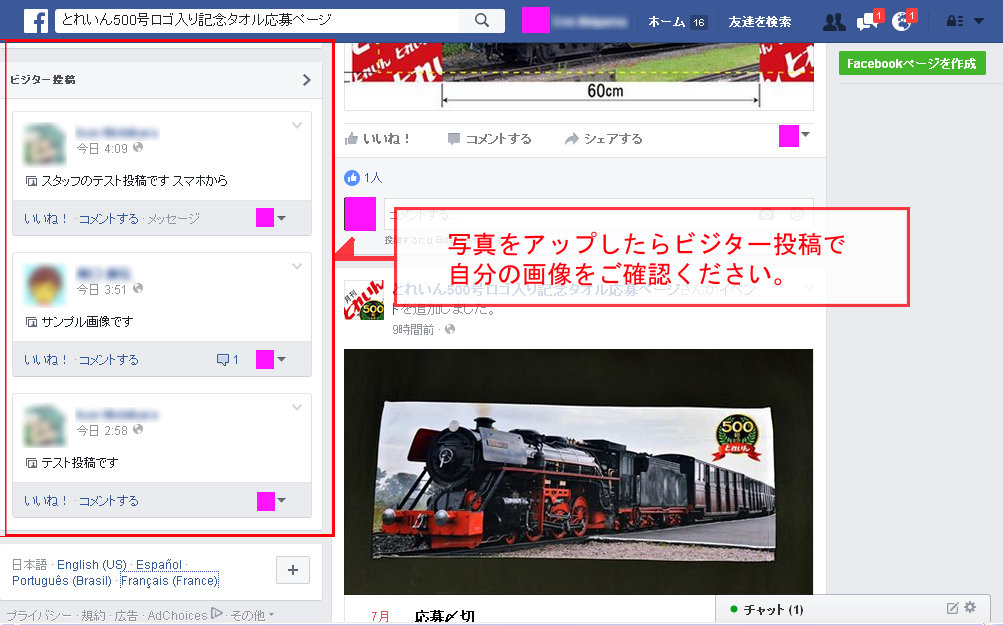Open the friend requests icon

[x=833, y=22]
